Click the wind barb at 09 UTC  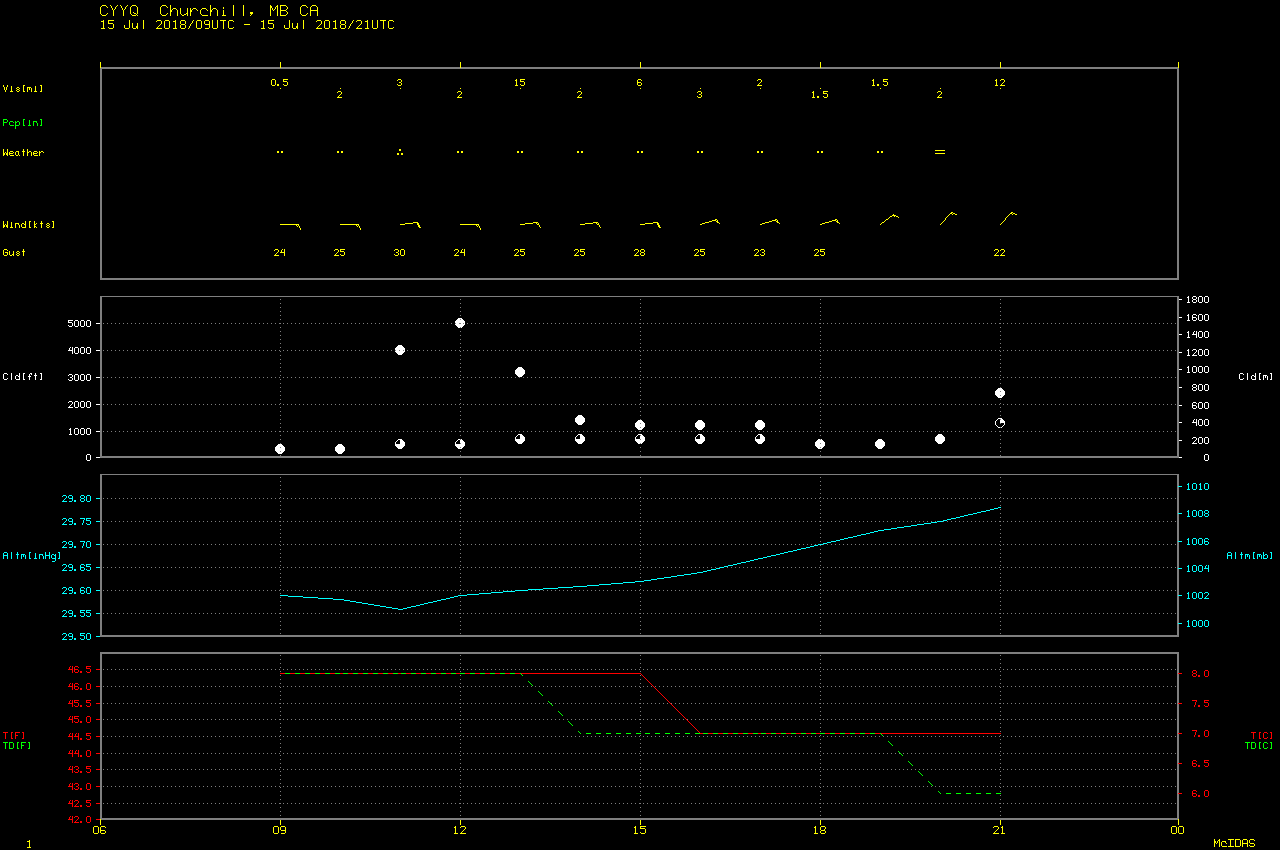pos(290,225)
